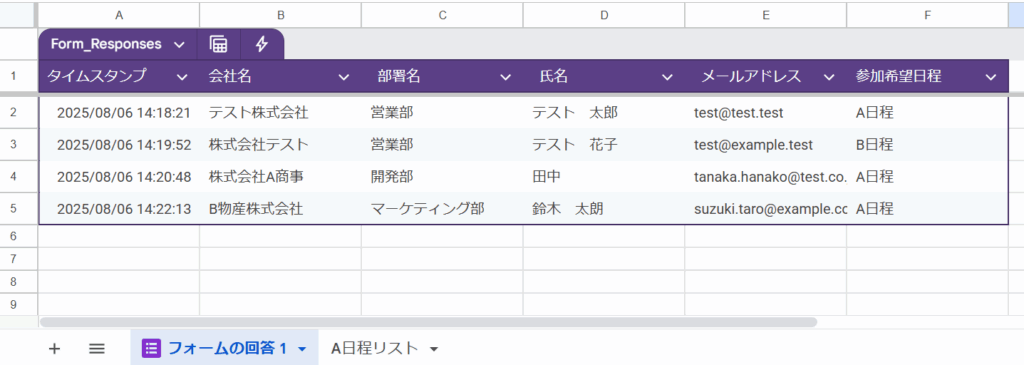Select column F header
The image size is (1024, 365).
pos(927,14)
